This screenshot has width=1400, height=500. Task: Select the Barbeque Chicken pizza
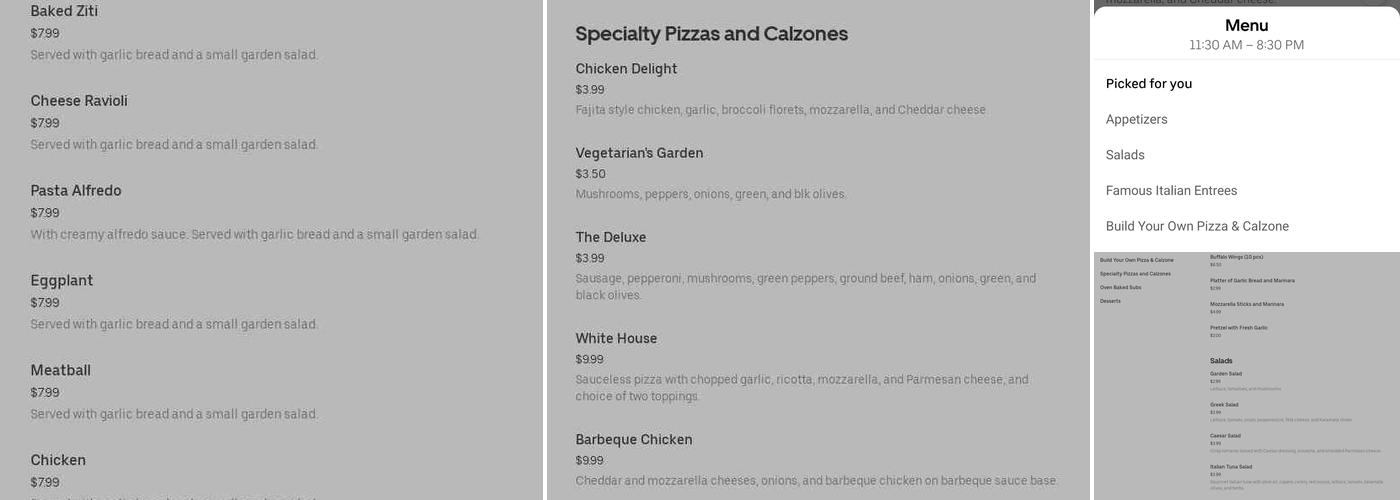[x=634, y=439]
